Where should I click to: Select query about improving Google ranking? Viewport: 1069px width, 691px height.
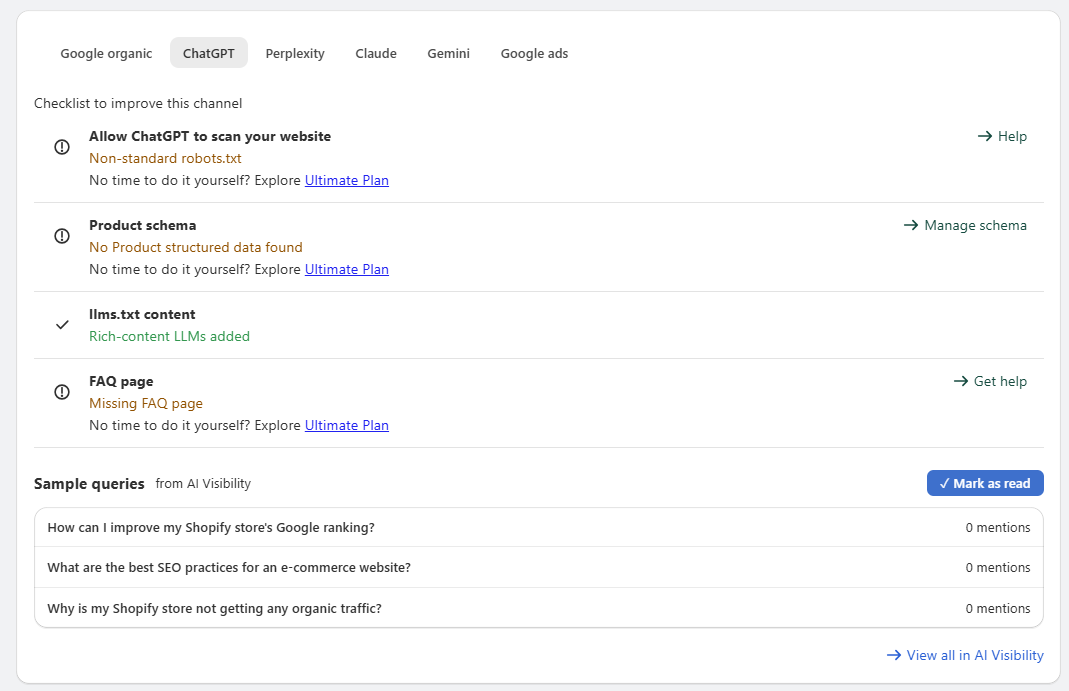click(539, 527)
